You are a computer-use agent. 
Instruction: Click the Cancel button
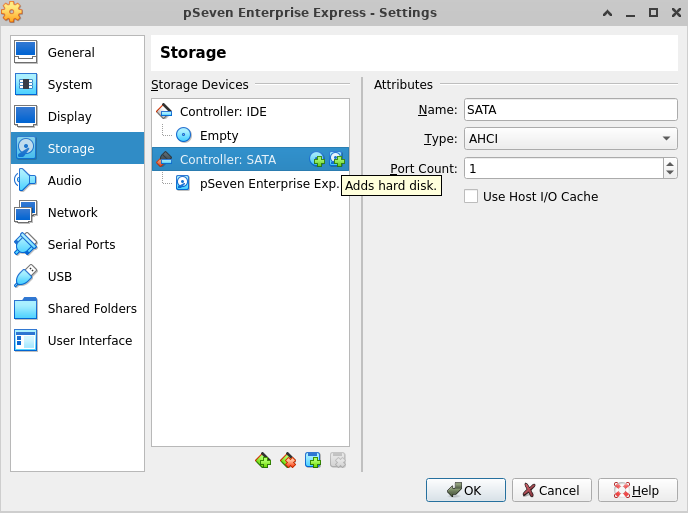(x=552, y=490)
